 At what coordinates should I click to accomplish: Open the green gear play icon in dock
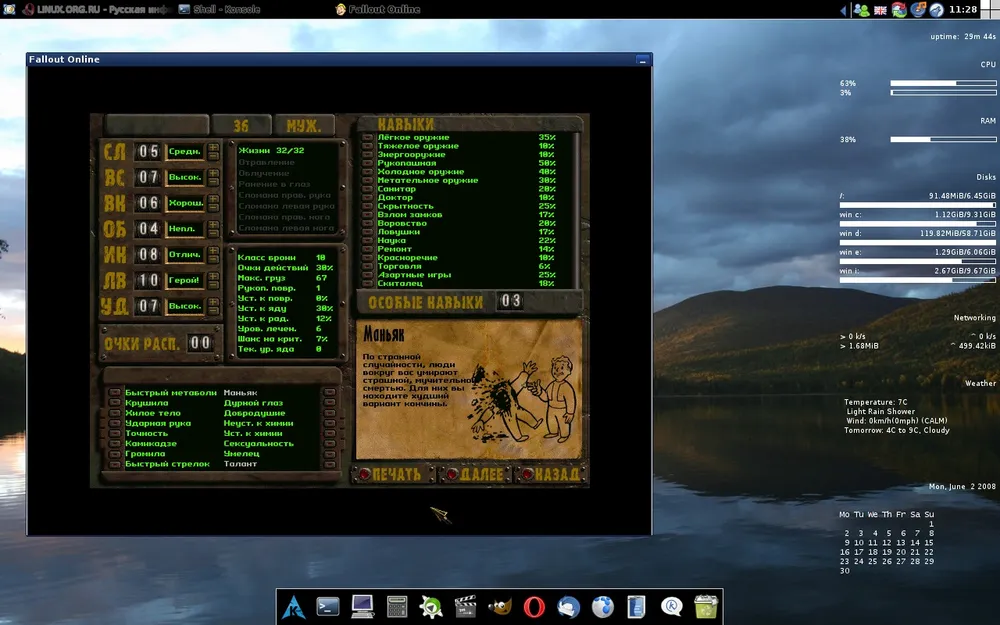(x=431, y=606)
